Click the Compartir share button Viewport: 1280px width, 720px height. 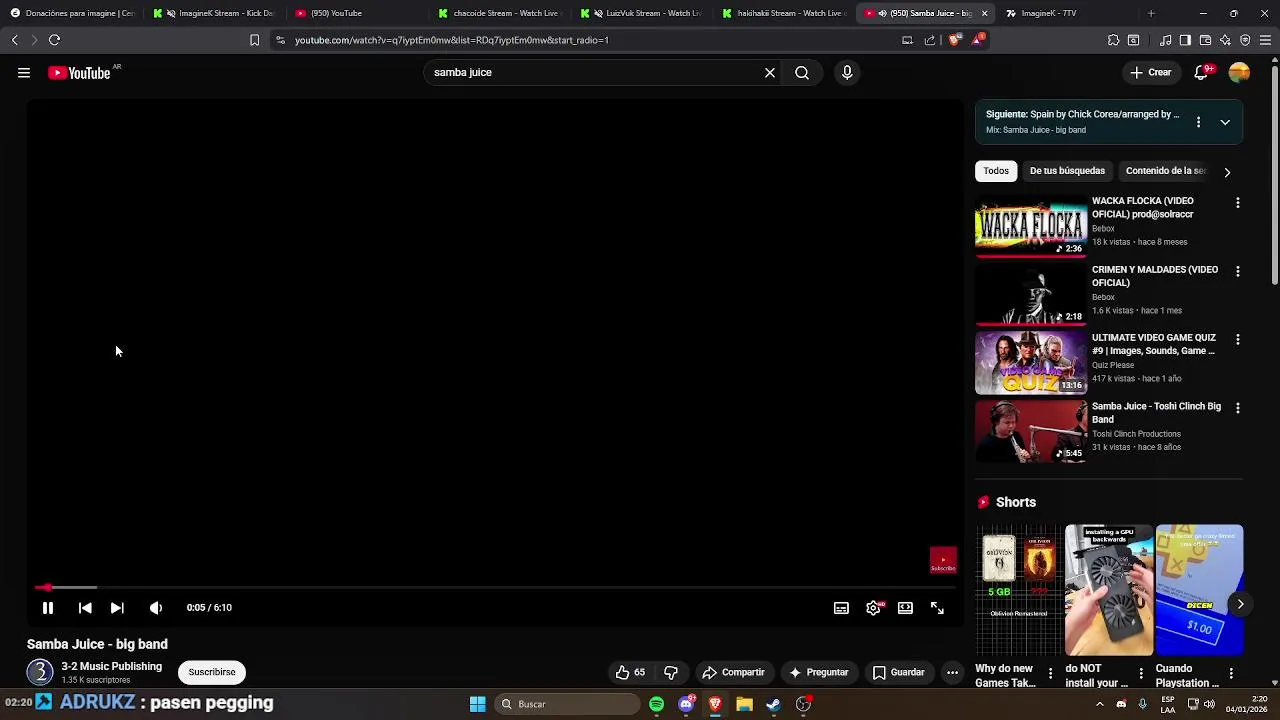point(734,673)
